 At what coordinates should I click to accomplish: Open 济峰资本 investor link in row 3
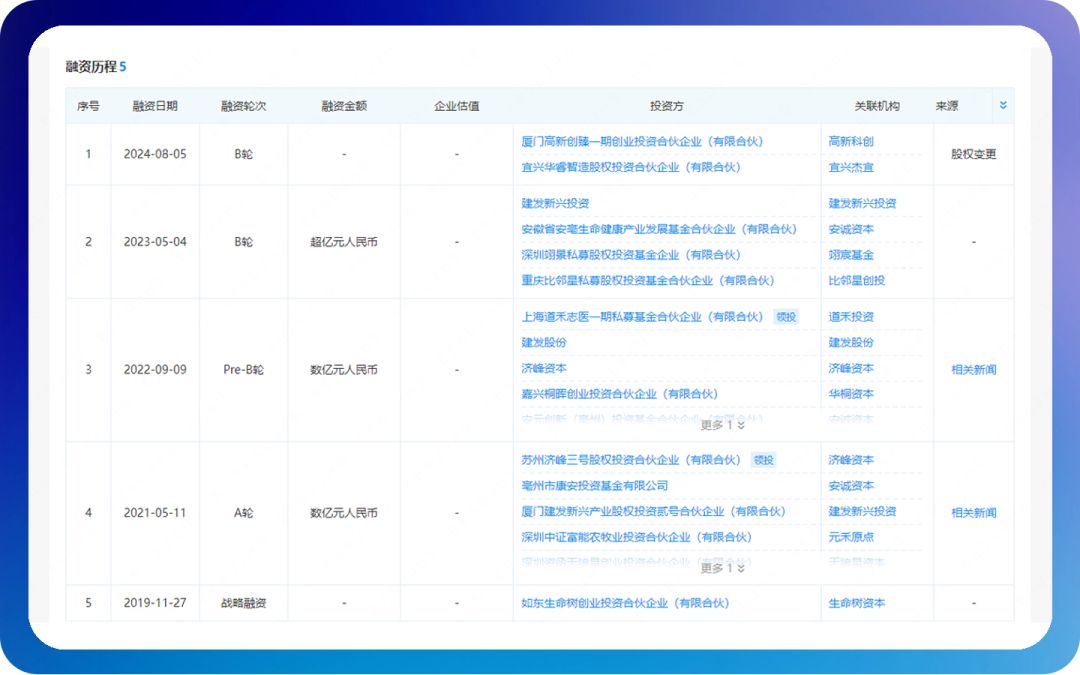click(x=543, y=368)
